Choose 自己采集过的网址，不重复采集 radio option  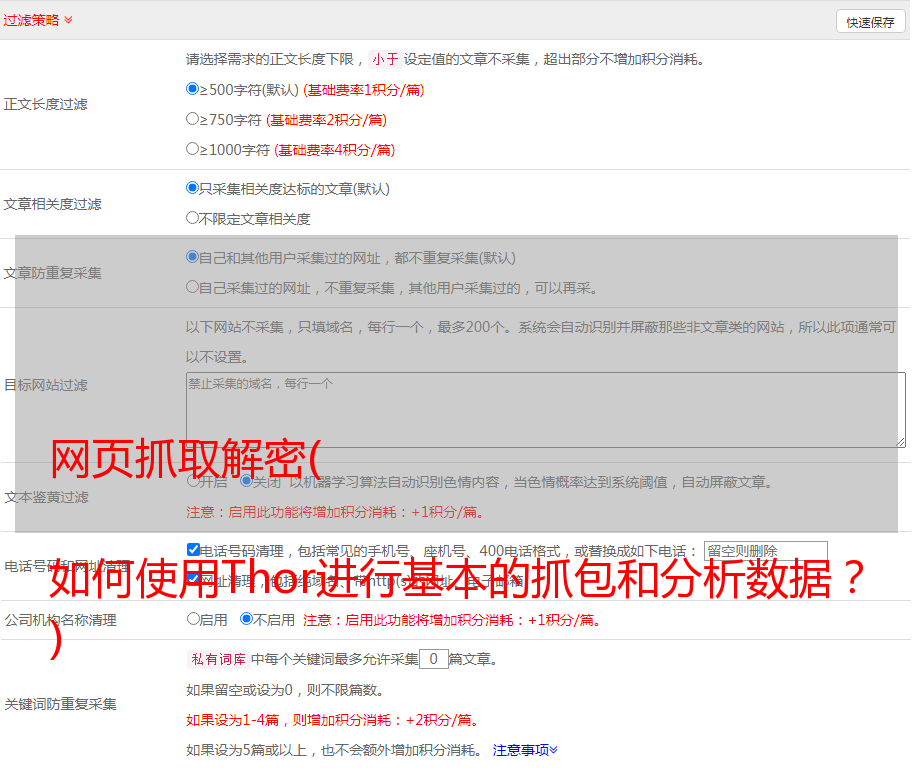point(192,287)
